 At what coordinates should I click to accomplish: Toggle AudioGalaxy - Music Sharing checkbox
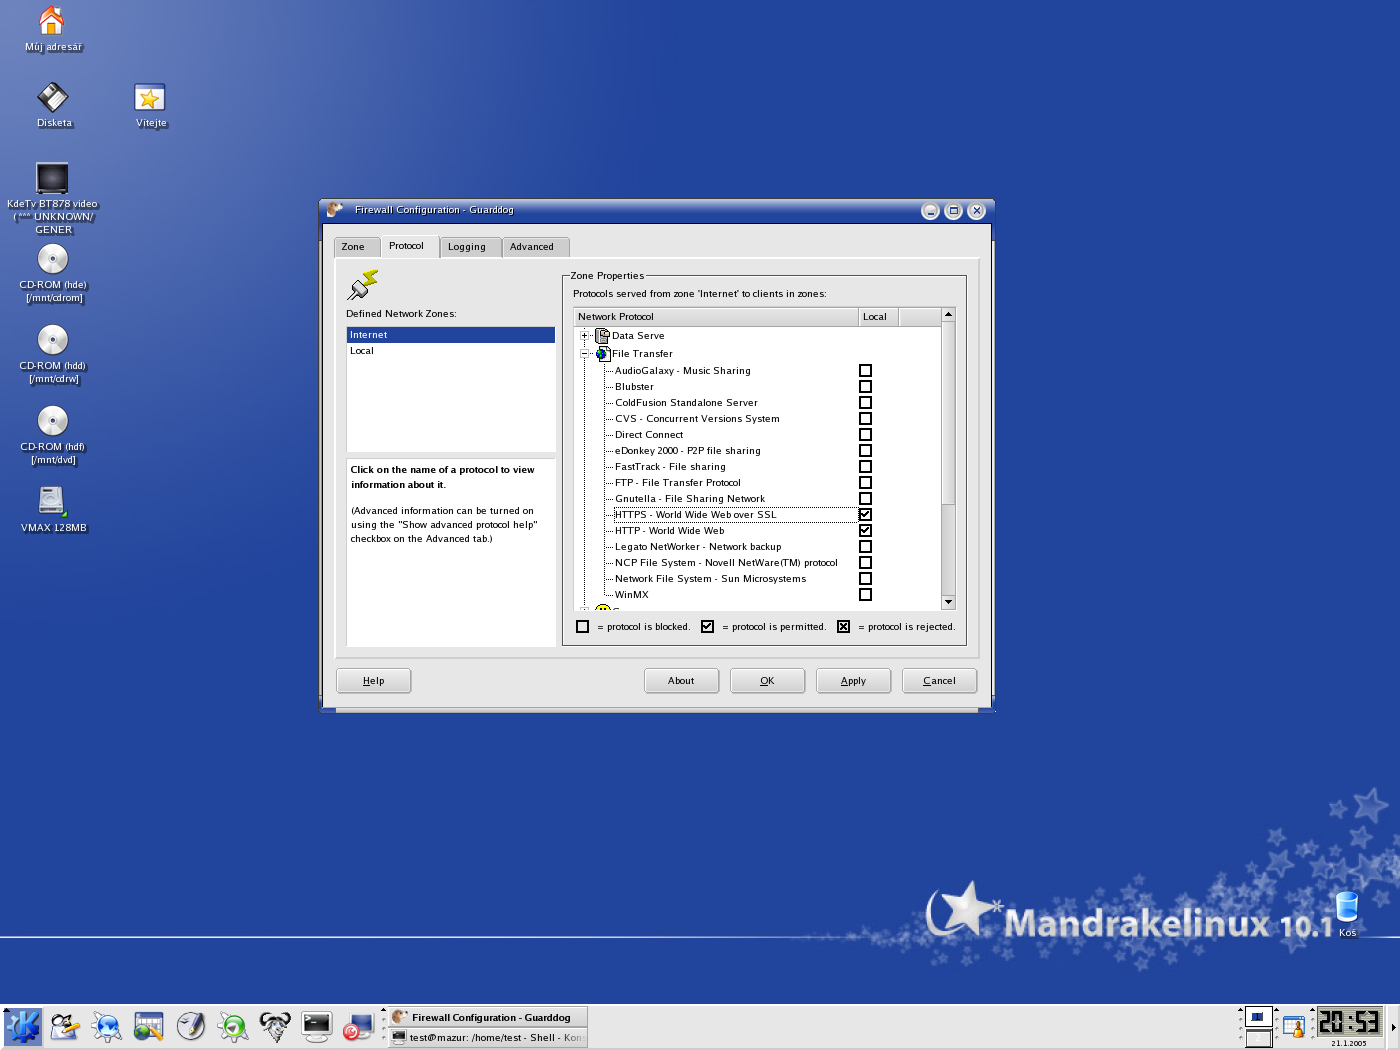coord(865,371)
